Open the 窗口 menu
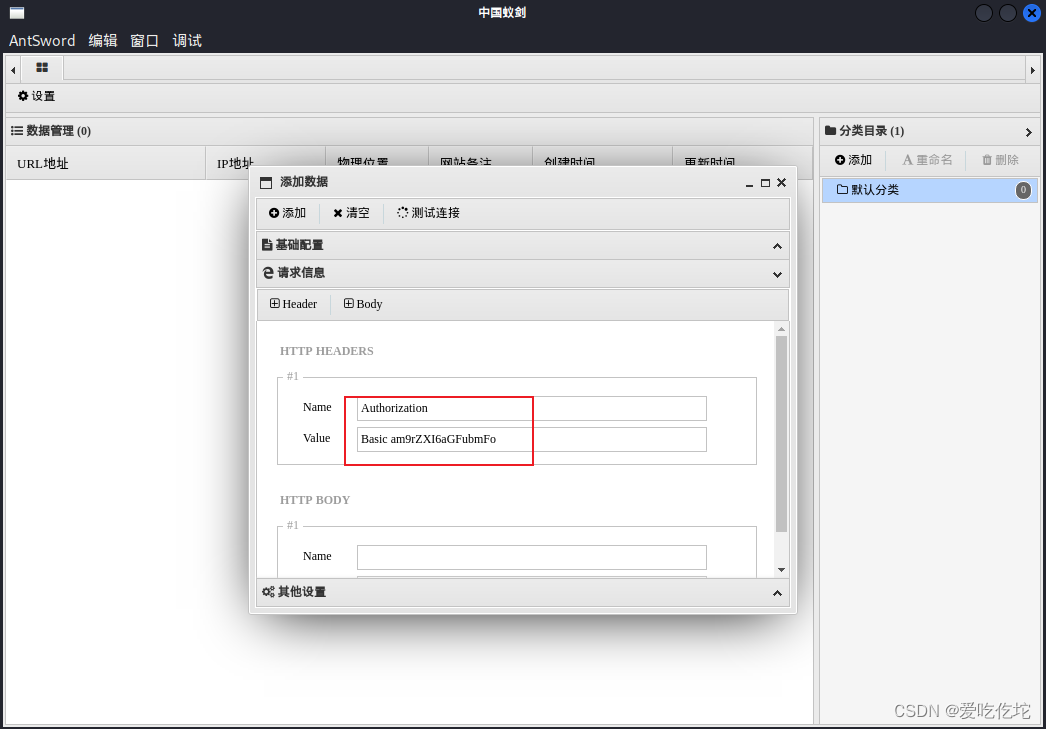 144,41
